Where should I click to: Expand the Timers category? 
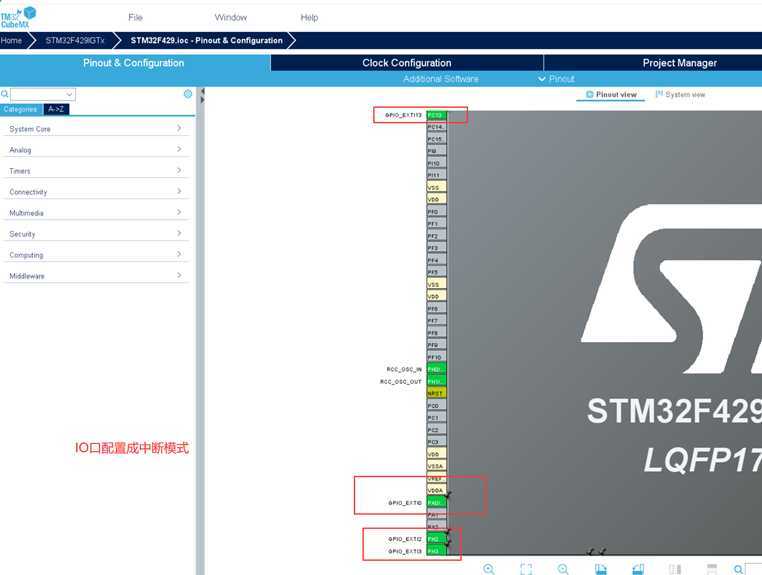tap(95, 171)
